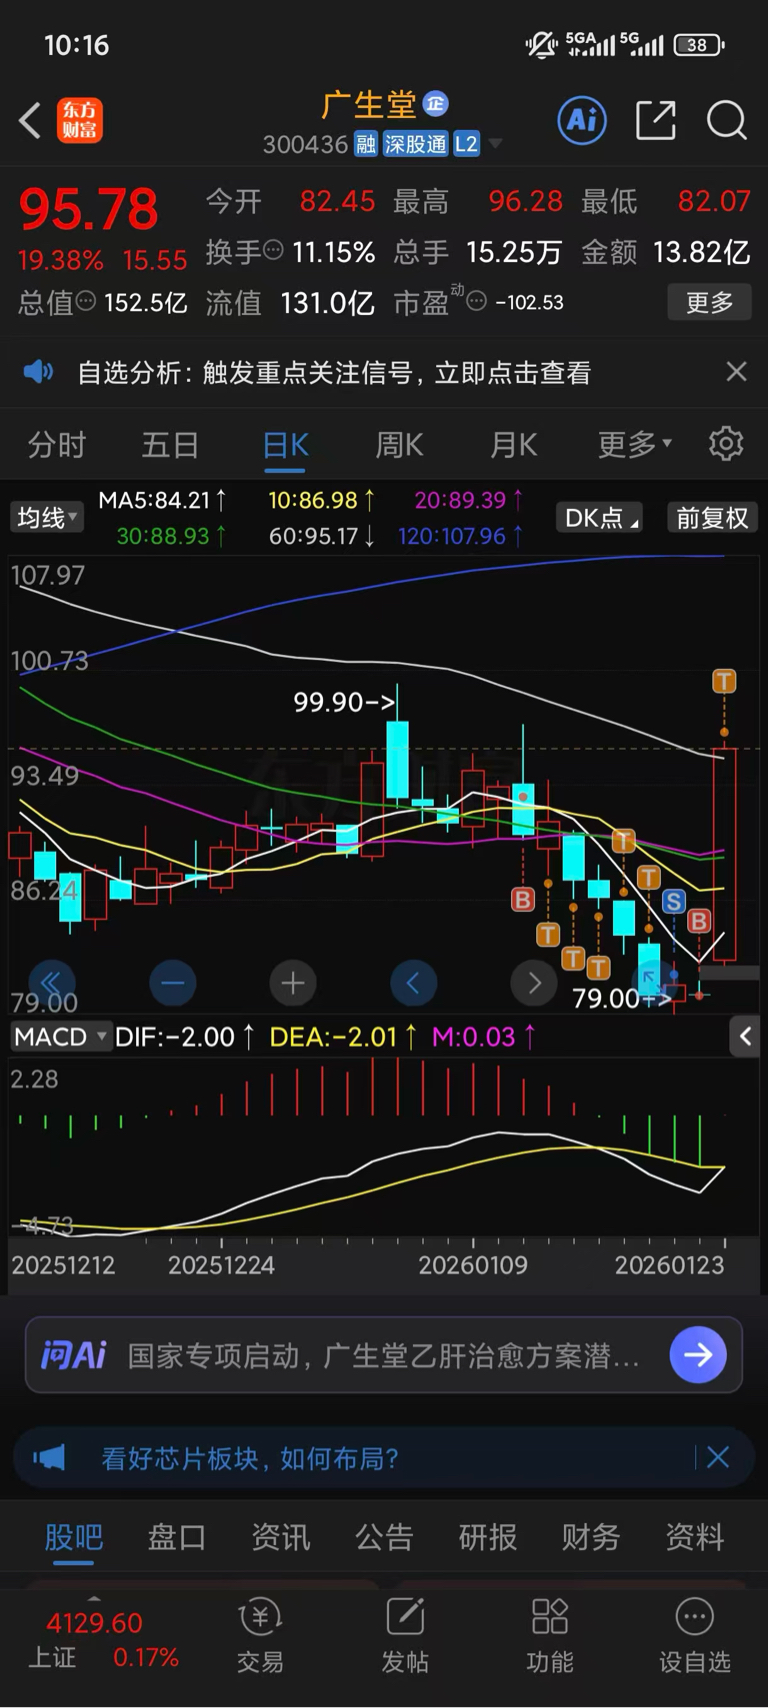Tap the 99.90 high price label
The image size is (769, 1708).
(343, 702)
